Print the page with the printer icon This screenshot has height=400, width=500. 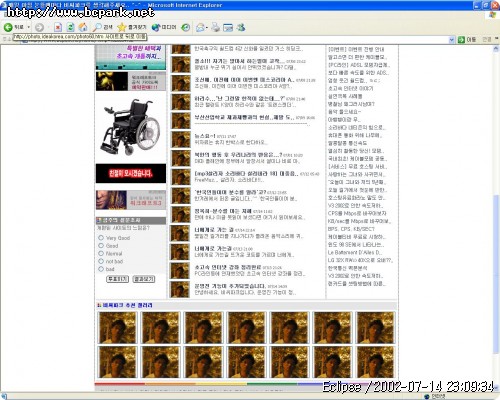[x=216, y=27]
